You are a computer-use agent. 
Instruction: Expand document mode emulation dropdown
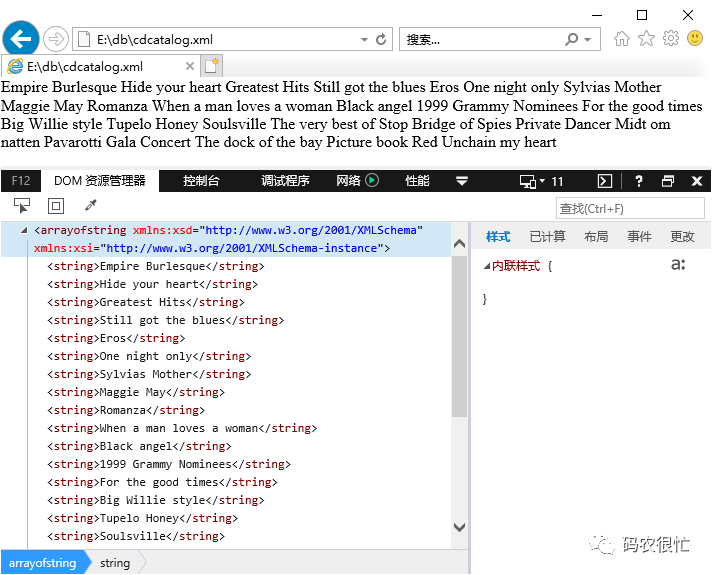coord(541,181)
